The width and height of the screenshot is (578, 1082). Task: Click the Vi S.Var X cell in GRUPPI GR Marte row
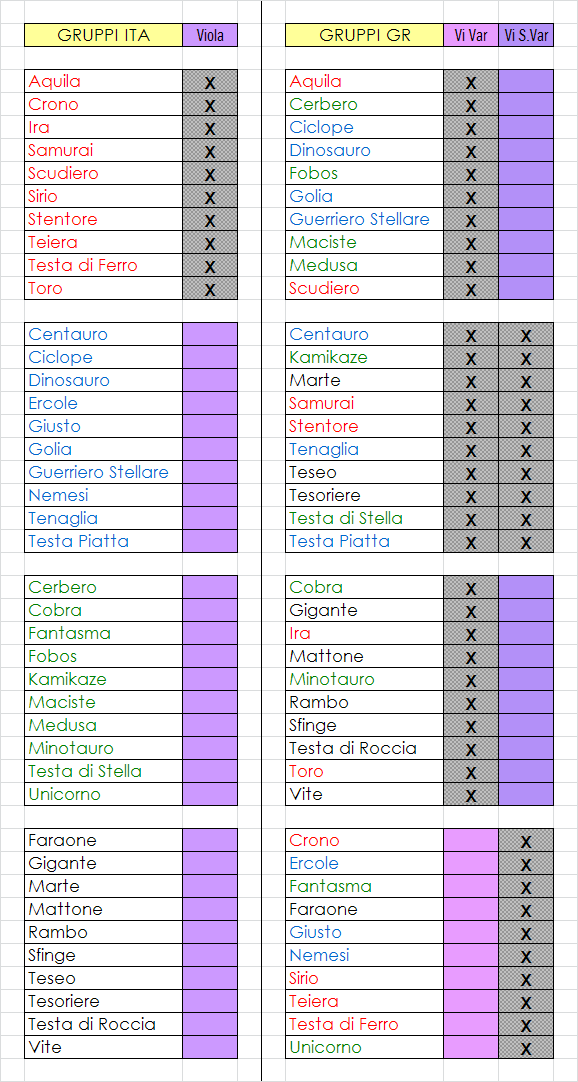pyautogui.click(x=526, y=380)
